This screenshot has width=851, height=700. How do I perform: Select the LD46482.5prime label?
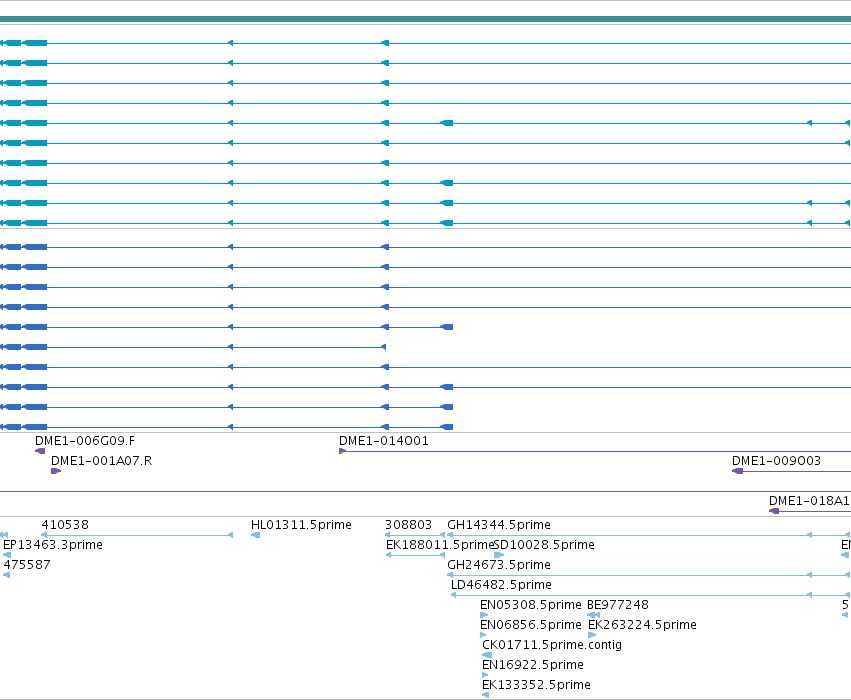[501, 585]
